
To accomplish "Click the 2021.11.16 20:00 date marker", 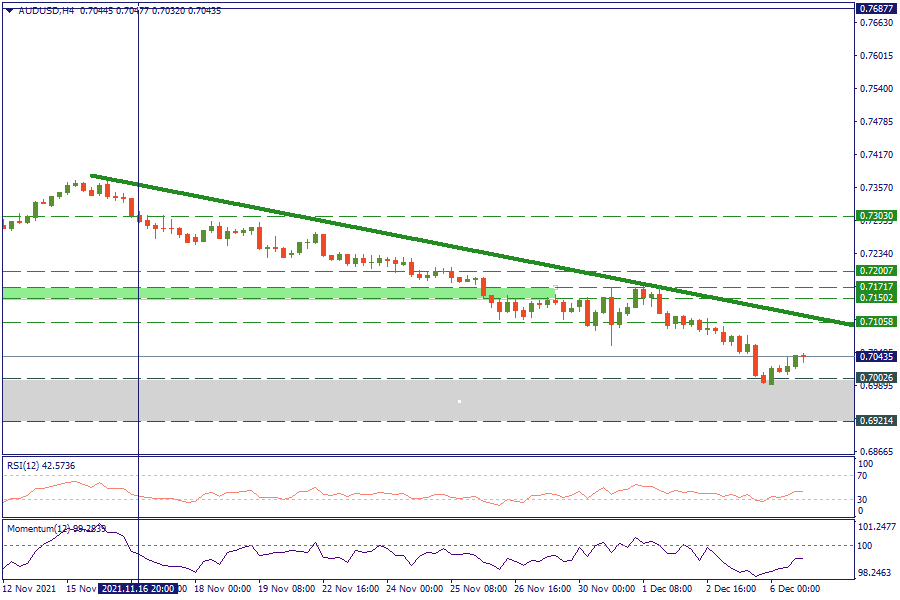I will 139,589.
